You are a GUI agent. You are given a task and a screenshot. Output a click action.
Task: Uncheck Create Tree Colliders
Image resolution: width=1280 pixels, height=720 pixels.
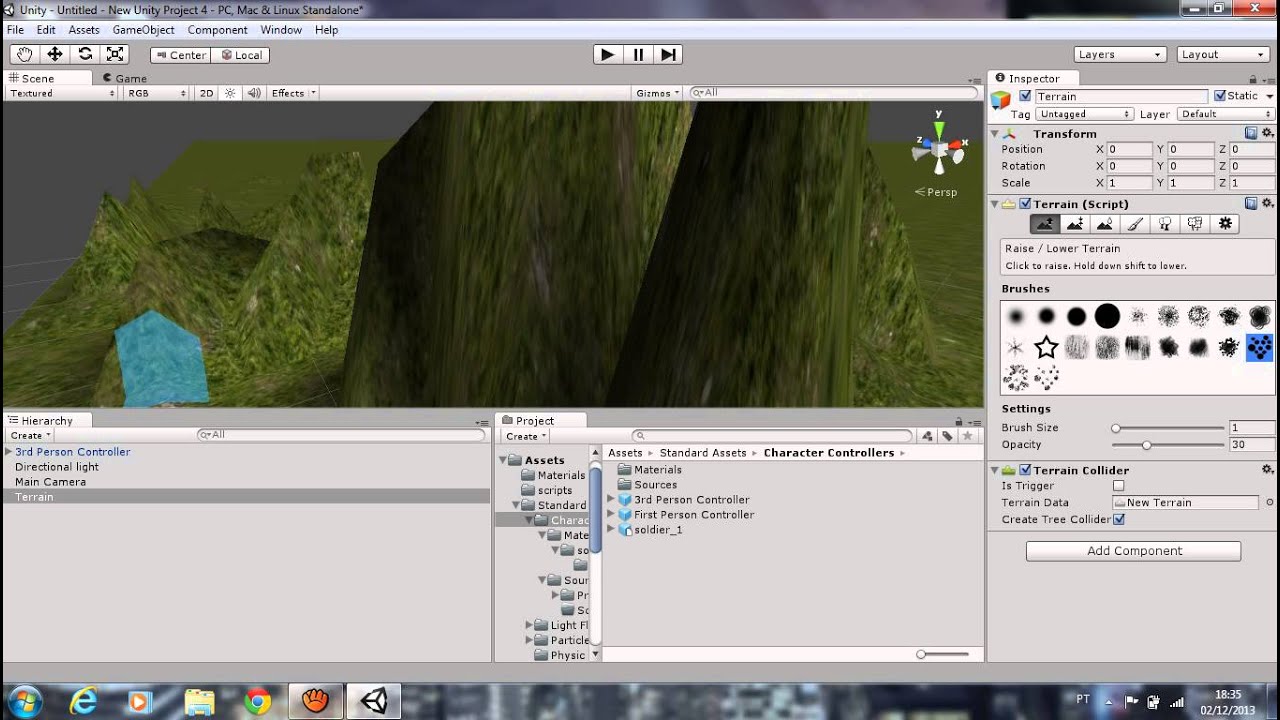click(1119, 519)
